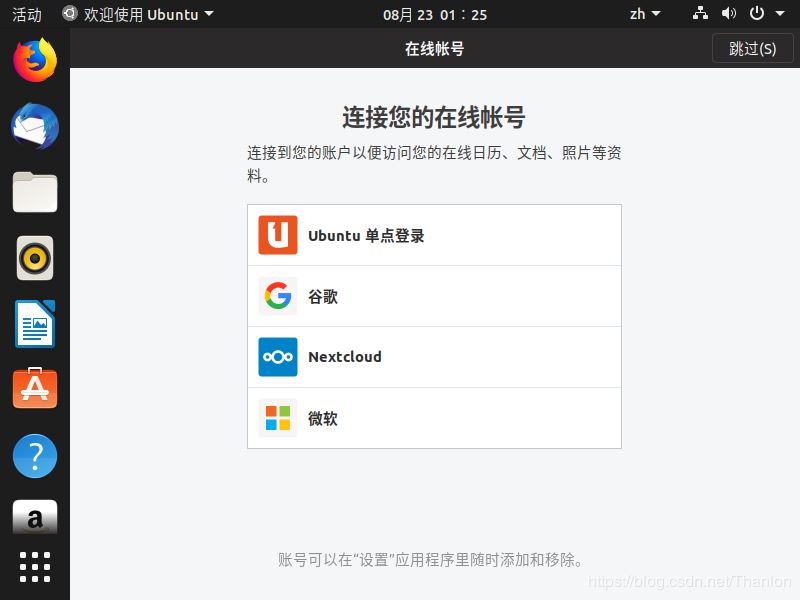Expand the 欢迎使用 Ubuntu app menu
800x600 pixels.
coord(138,14)
